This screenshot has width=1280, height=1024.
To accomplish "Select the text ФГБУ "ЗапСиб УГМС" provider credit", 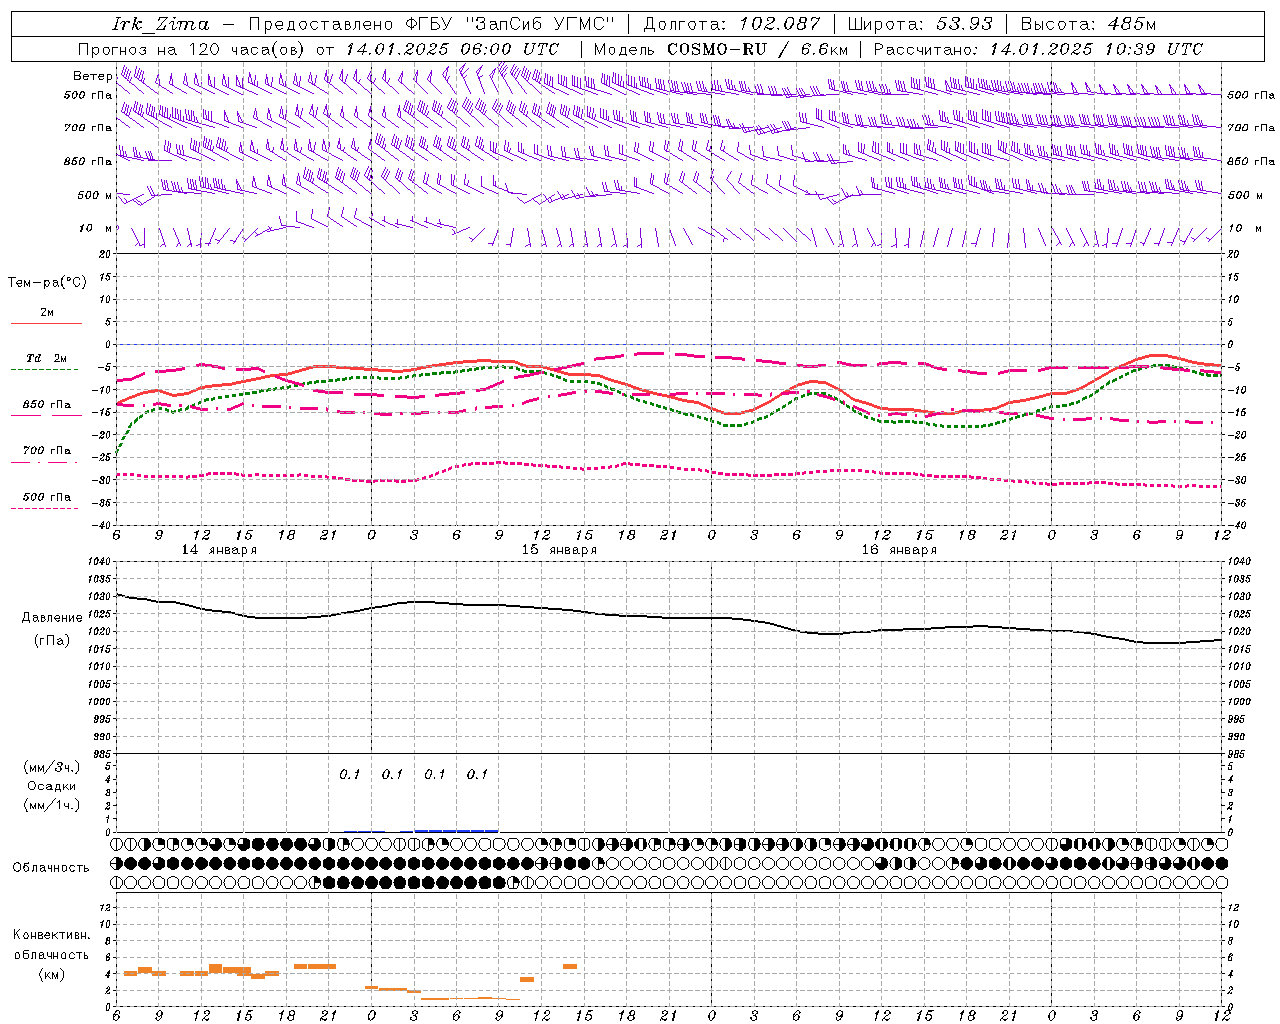I will coord(509,24).
